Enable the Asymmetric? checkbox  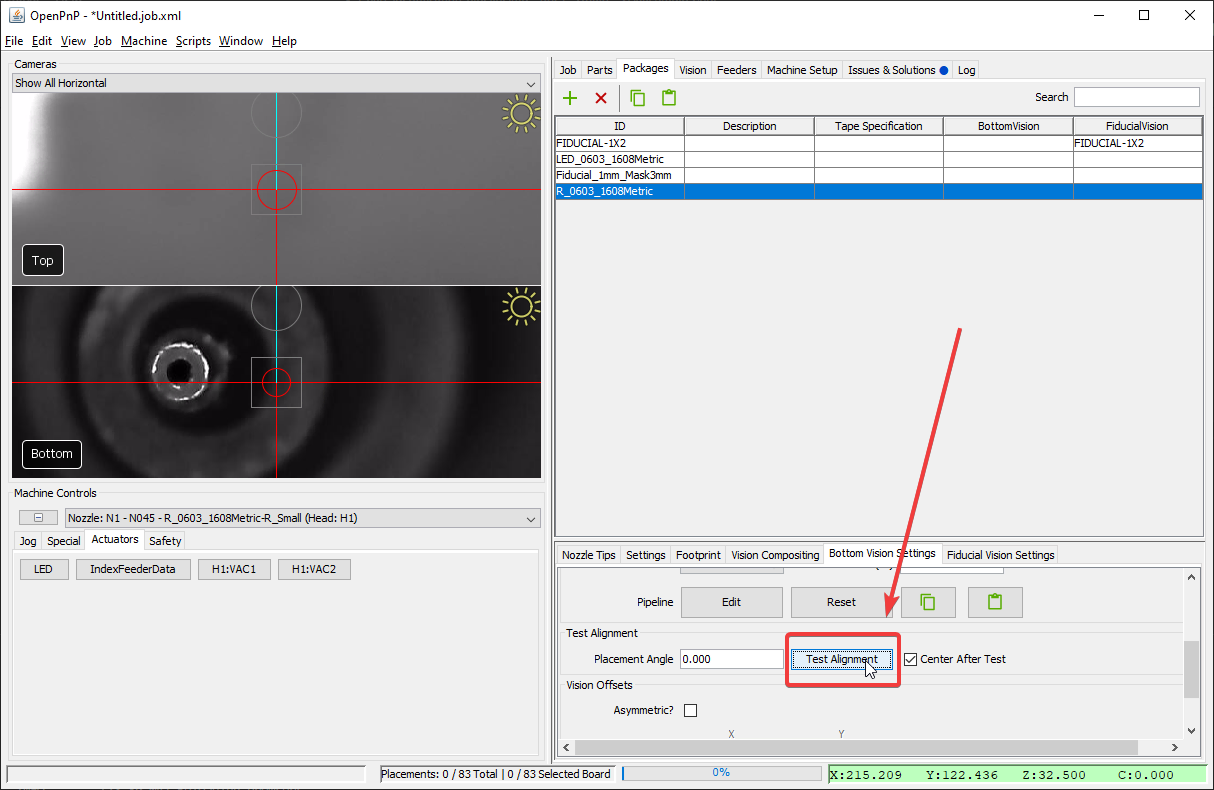[x=690, y=711]
